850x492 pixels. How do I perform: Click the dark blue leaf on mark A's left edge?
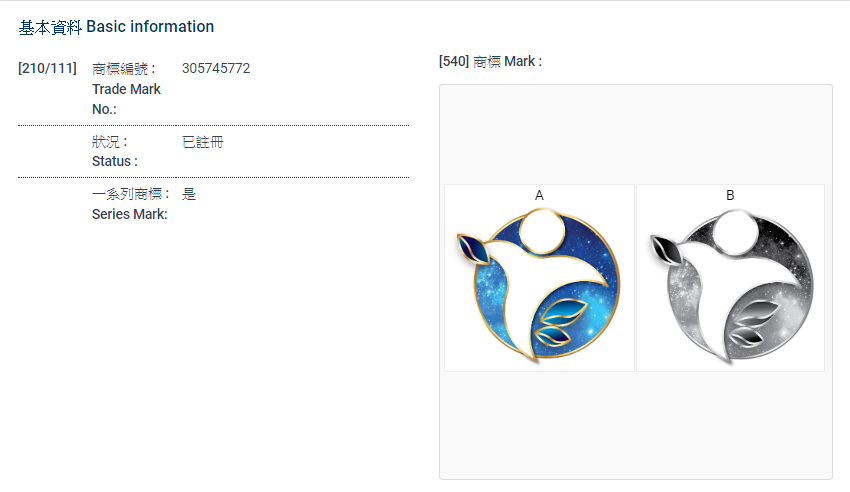coord(472,247)
